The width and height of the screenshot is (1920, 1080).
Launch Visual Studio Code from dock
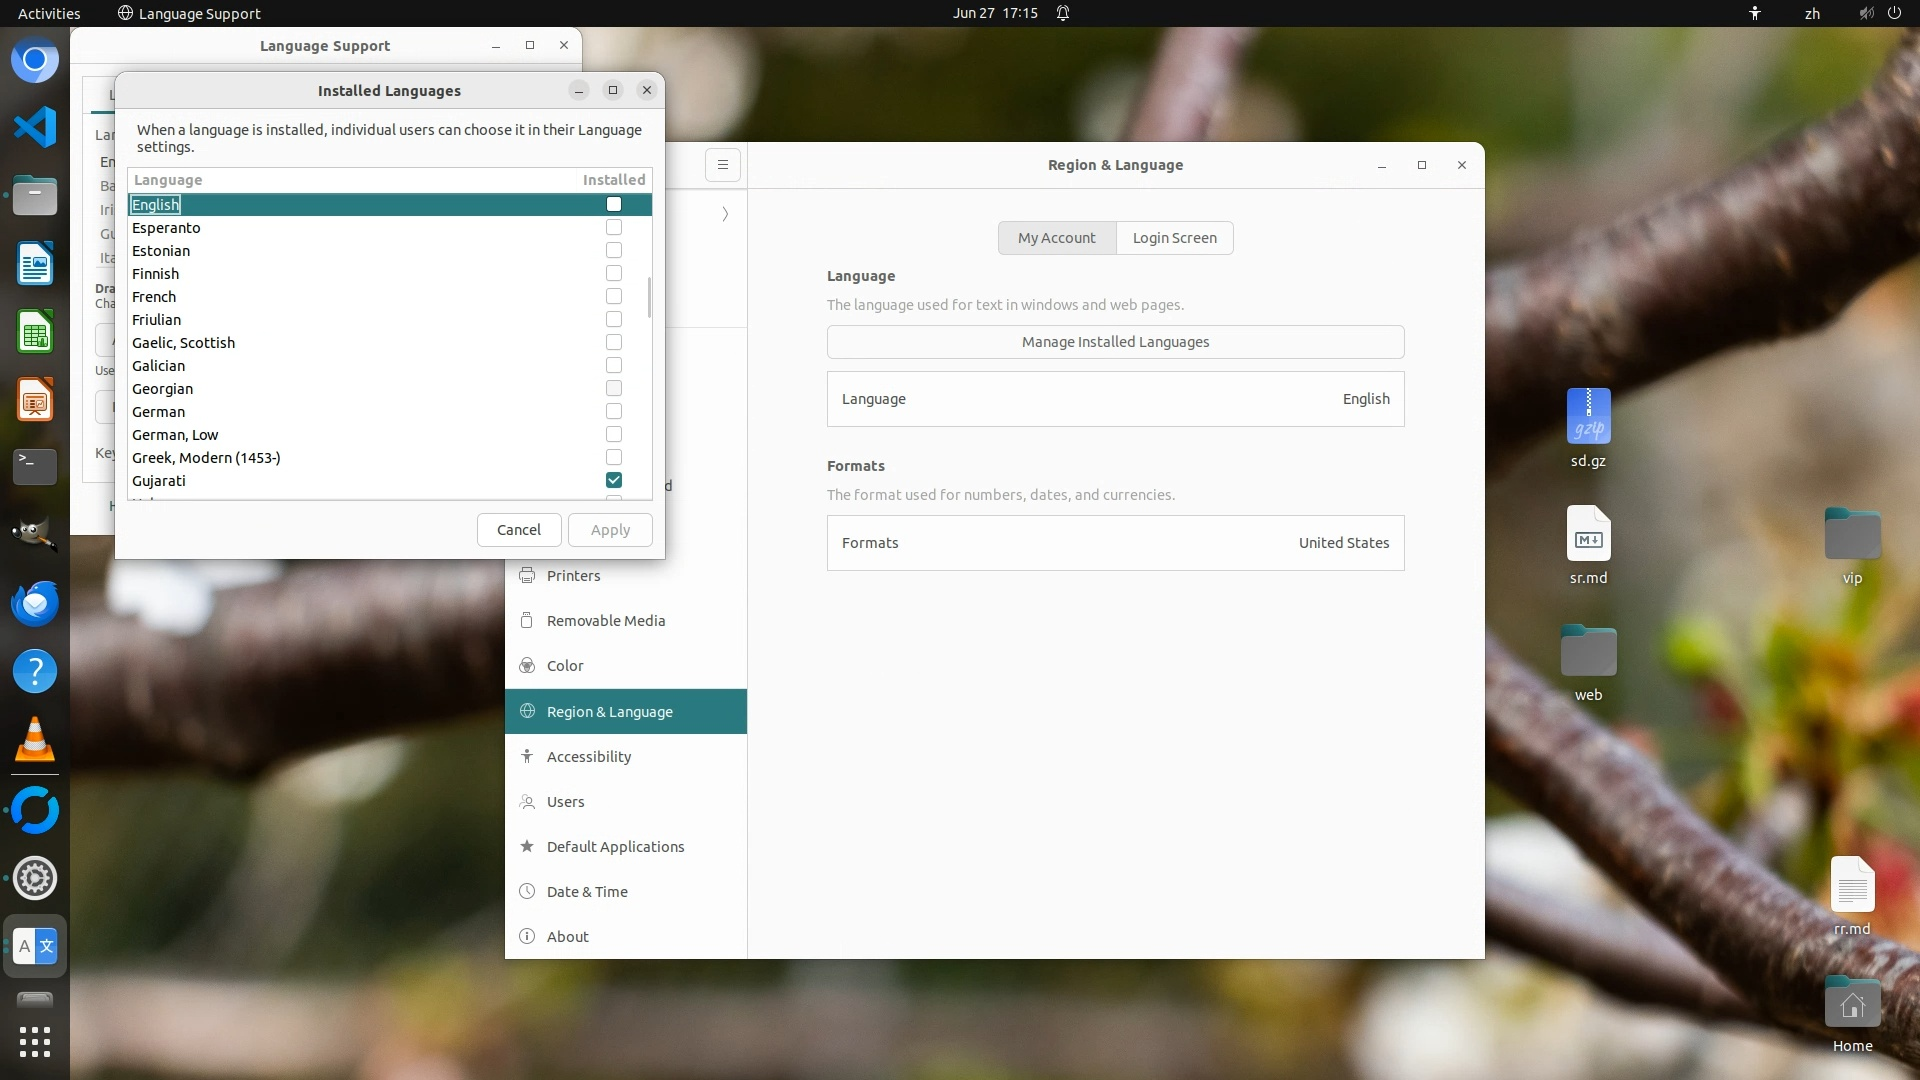35,127
